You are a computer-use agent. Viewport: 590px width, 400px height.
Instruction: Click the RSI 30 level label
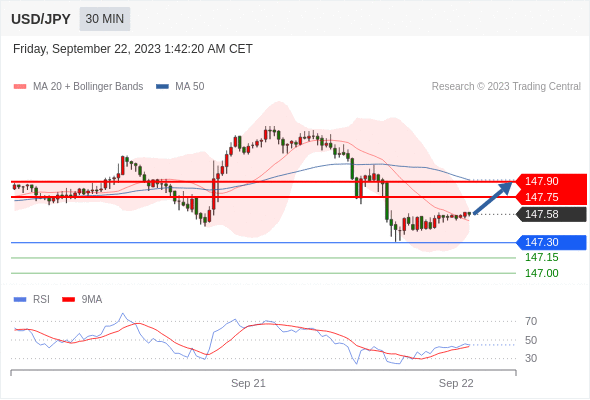[x=531, y=359]
